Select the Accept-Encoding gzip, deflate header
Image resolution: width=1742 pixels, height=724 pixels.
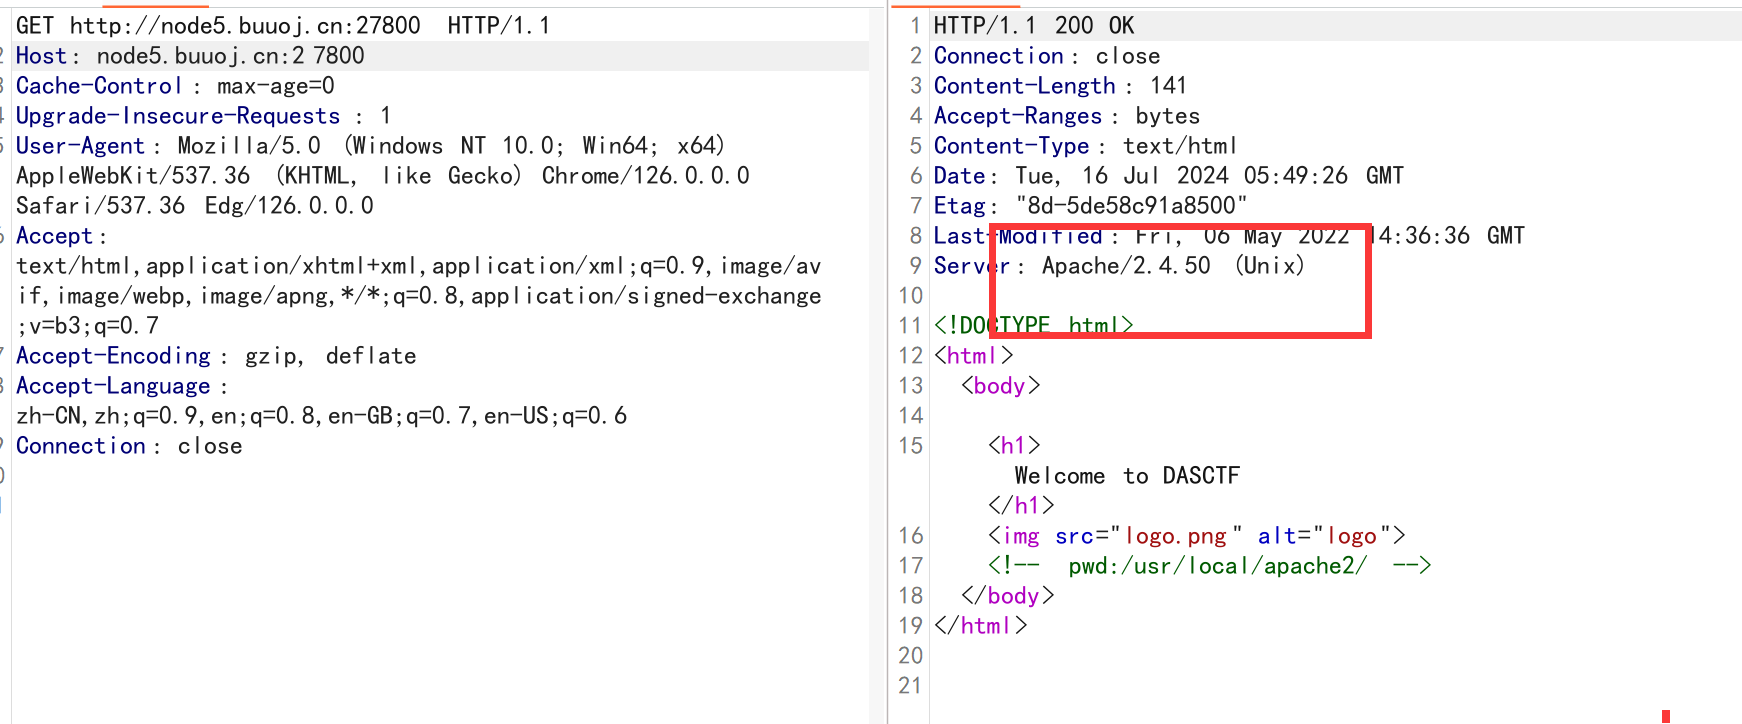point(216,356)
